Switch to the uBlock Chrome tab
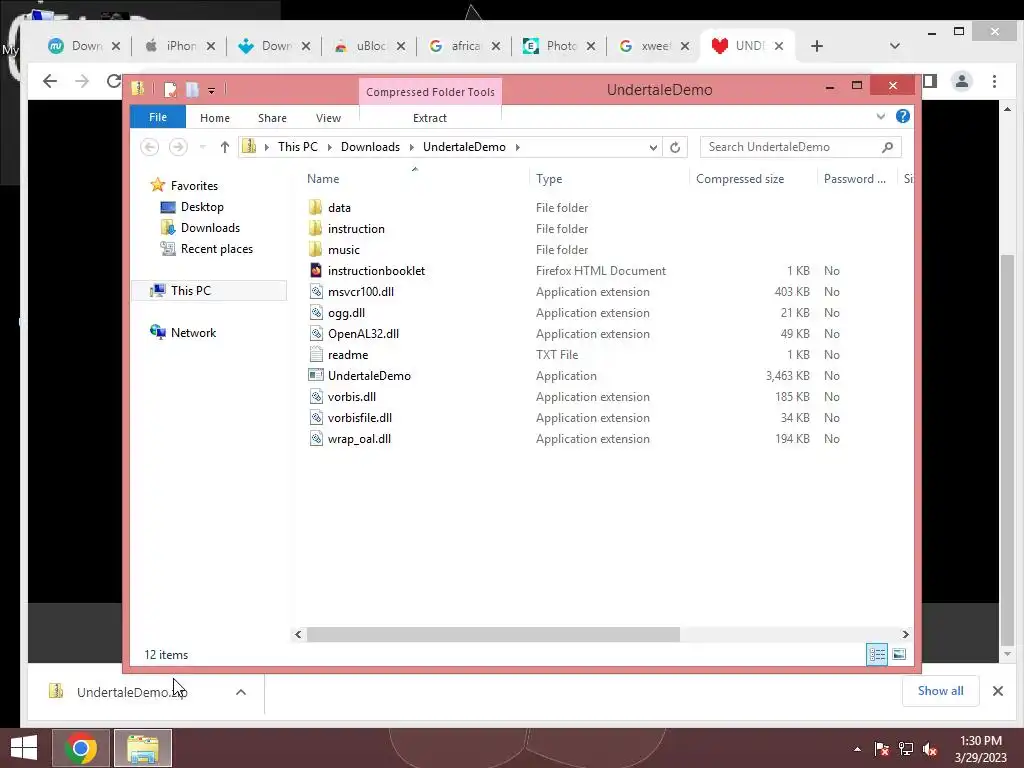Screen dimensions: 1024x768 (369, 46)
